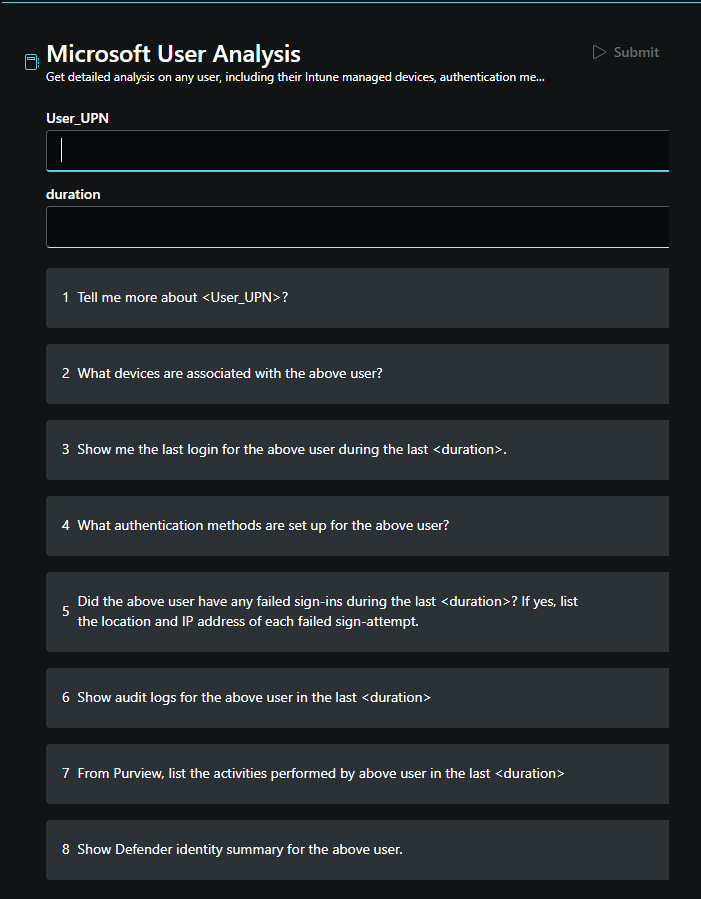This screenshot has width=701, height=899.
Task: Open the 'Show audit logs' prompt
Action: pos(358,698)
